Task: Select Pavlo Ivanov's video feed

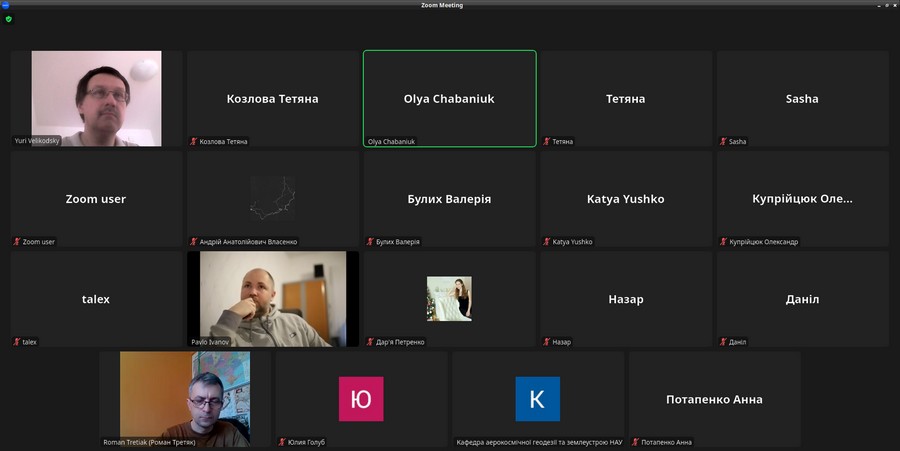Action: point(272,298)
